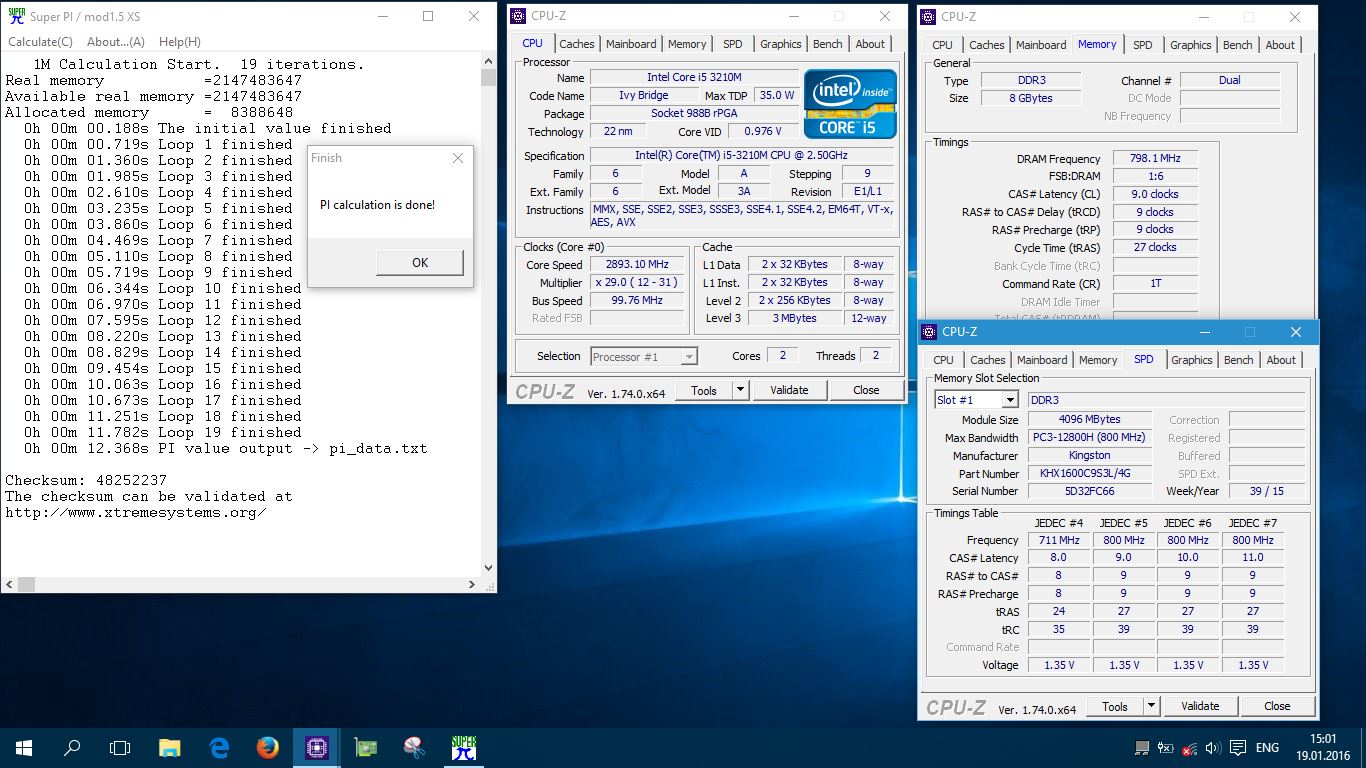Select Bench tab in CPU window
This screenshot has width=1366, height=768.
(827, 44)
